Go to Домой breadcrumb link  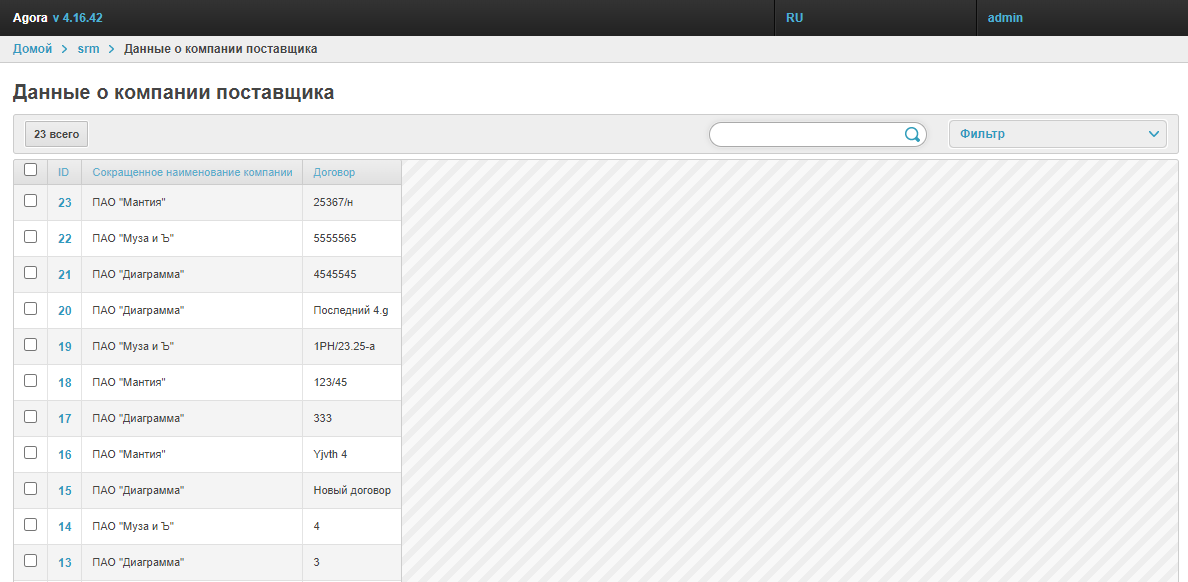click(x=32, y=49)
